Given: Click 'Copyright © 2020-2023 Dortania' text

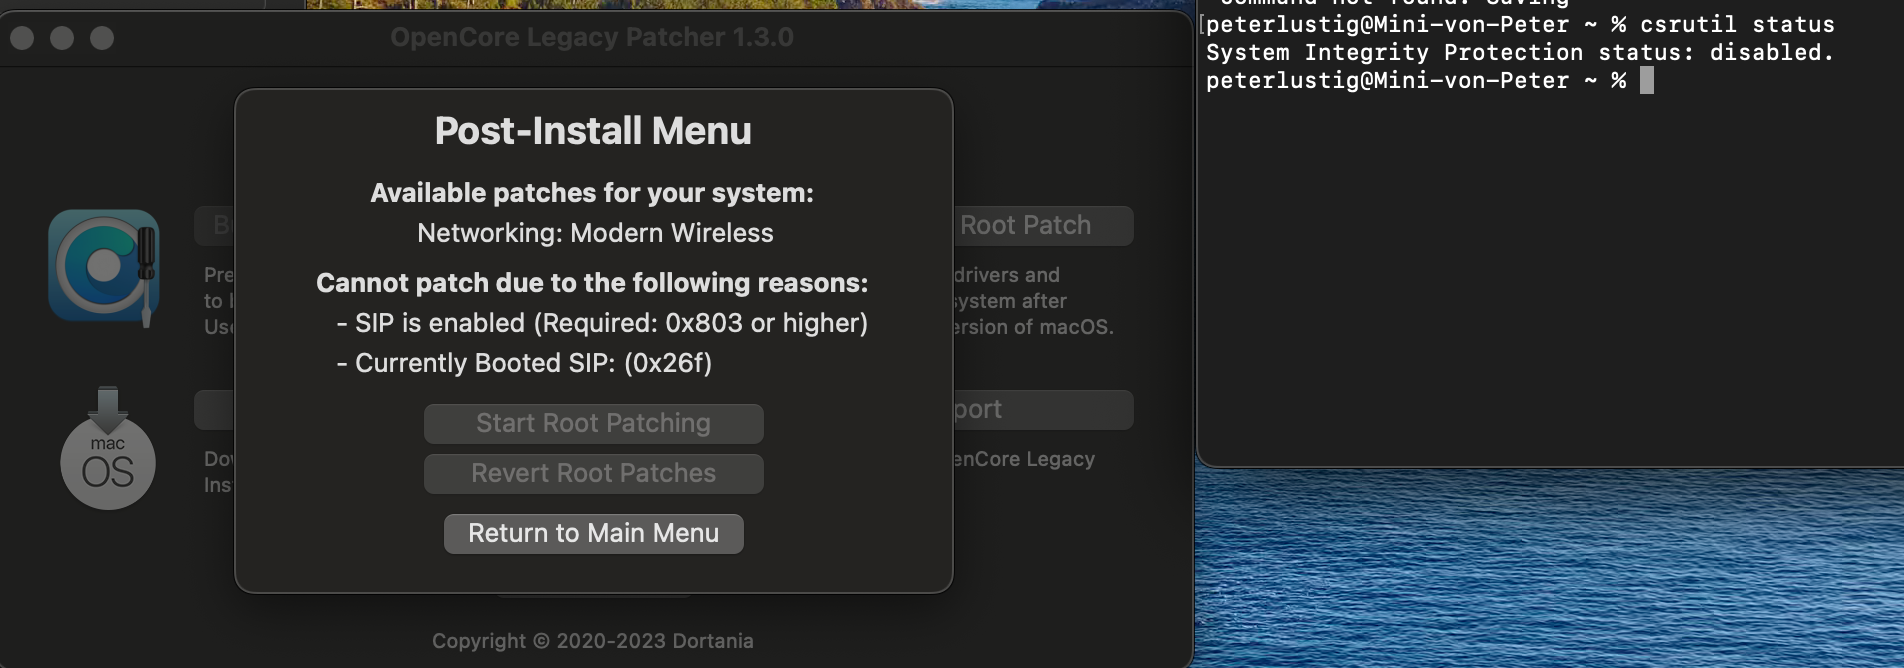Looking at the screenshot, I should (593, 641).
